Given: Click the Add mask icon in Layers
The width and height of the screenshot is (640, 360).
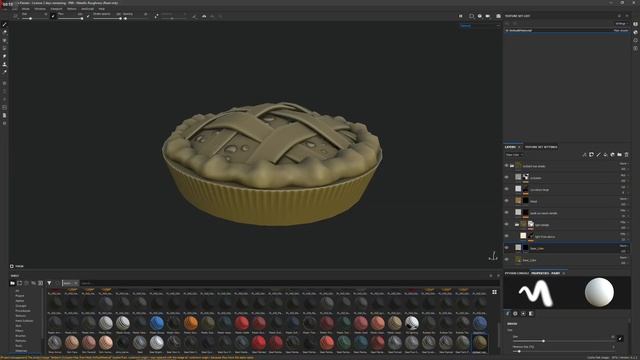Looking at the screenshot, I should [591, 155].
